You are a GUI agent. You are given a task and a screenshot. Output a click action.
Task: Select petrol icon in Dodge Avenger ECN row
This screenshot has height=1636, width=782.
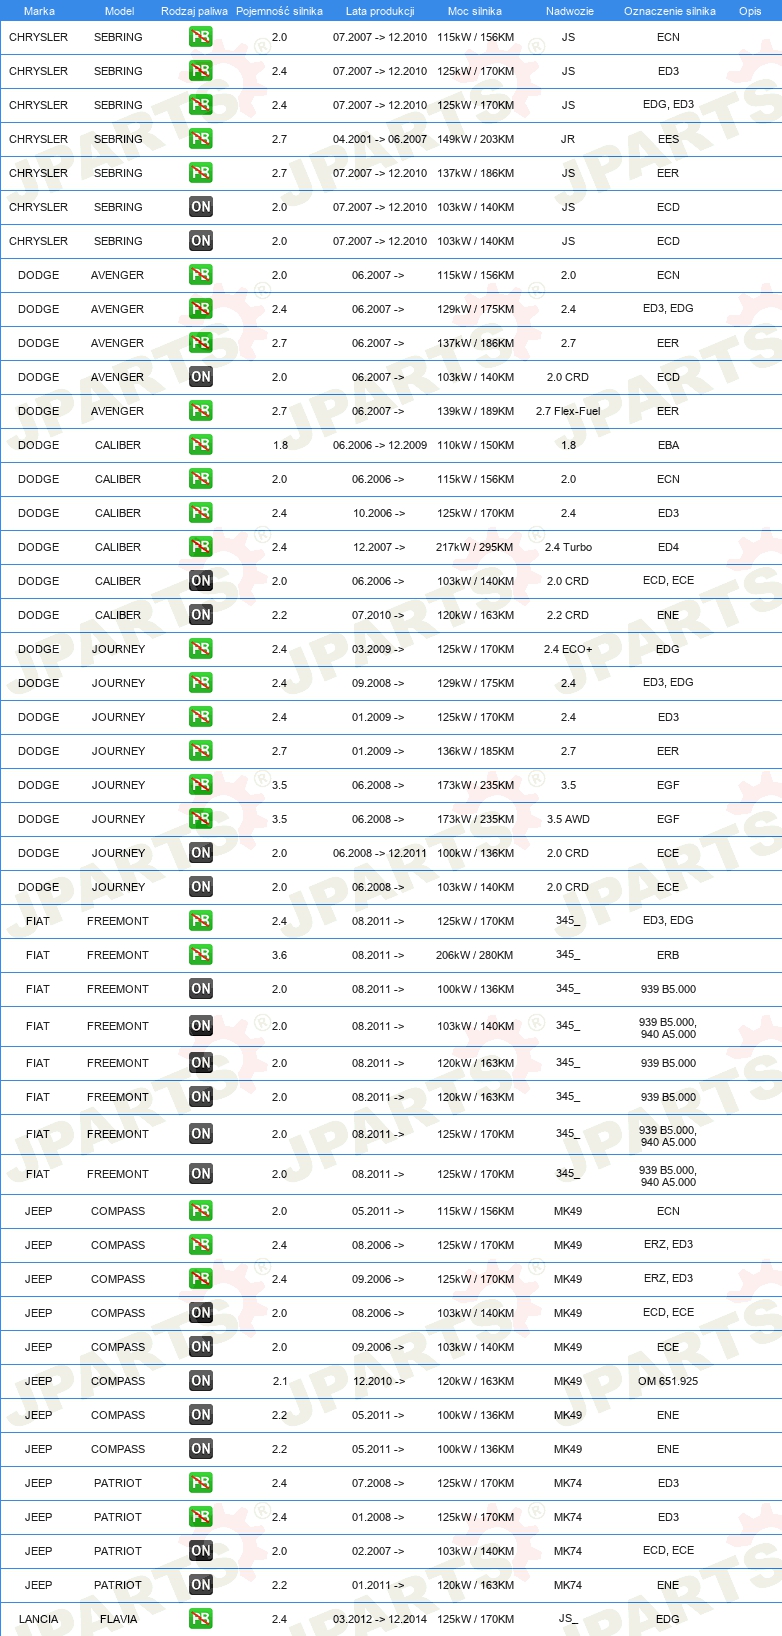(x=201, y=275)
